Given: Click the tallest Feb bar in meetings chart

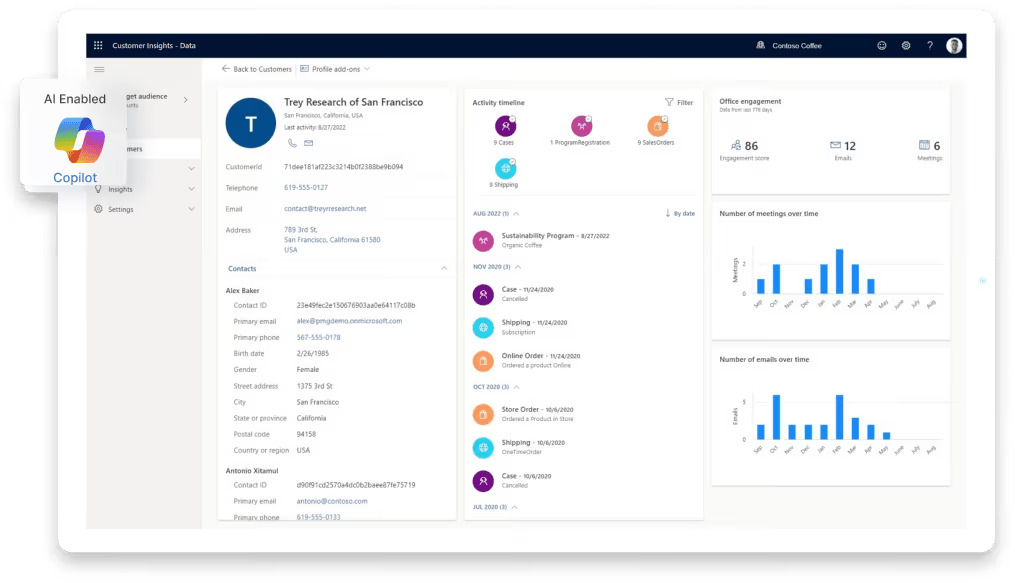Looking at the screenshot, I should (x=839, y=272).
